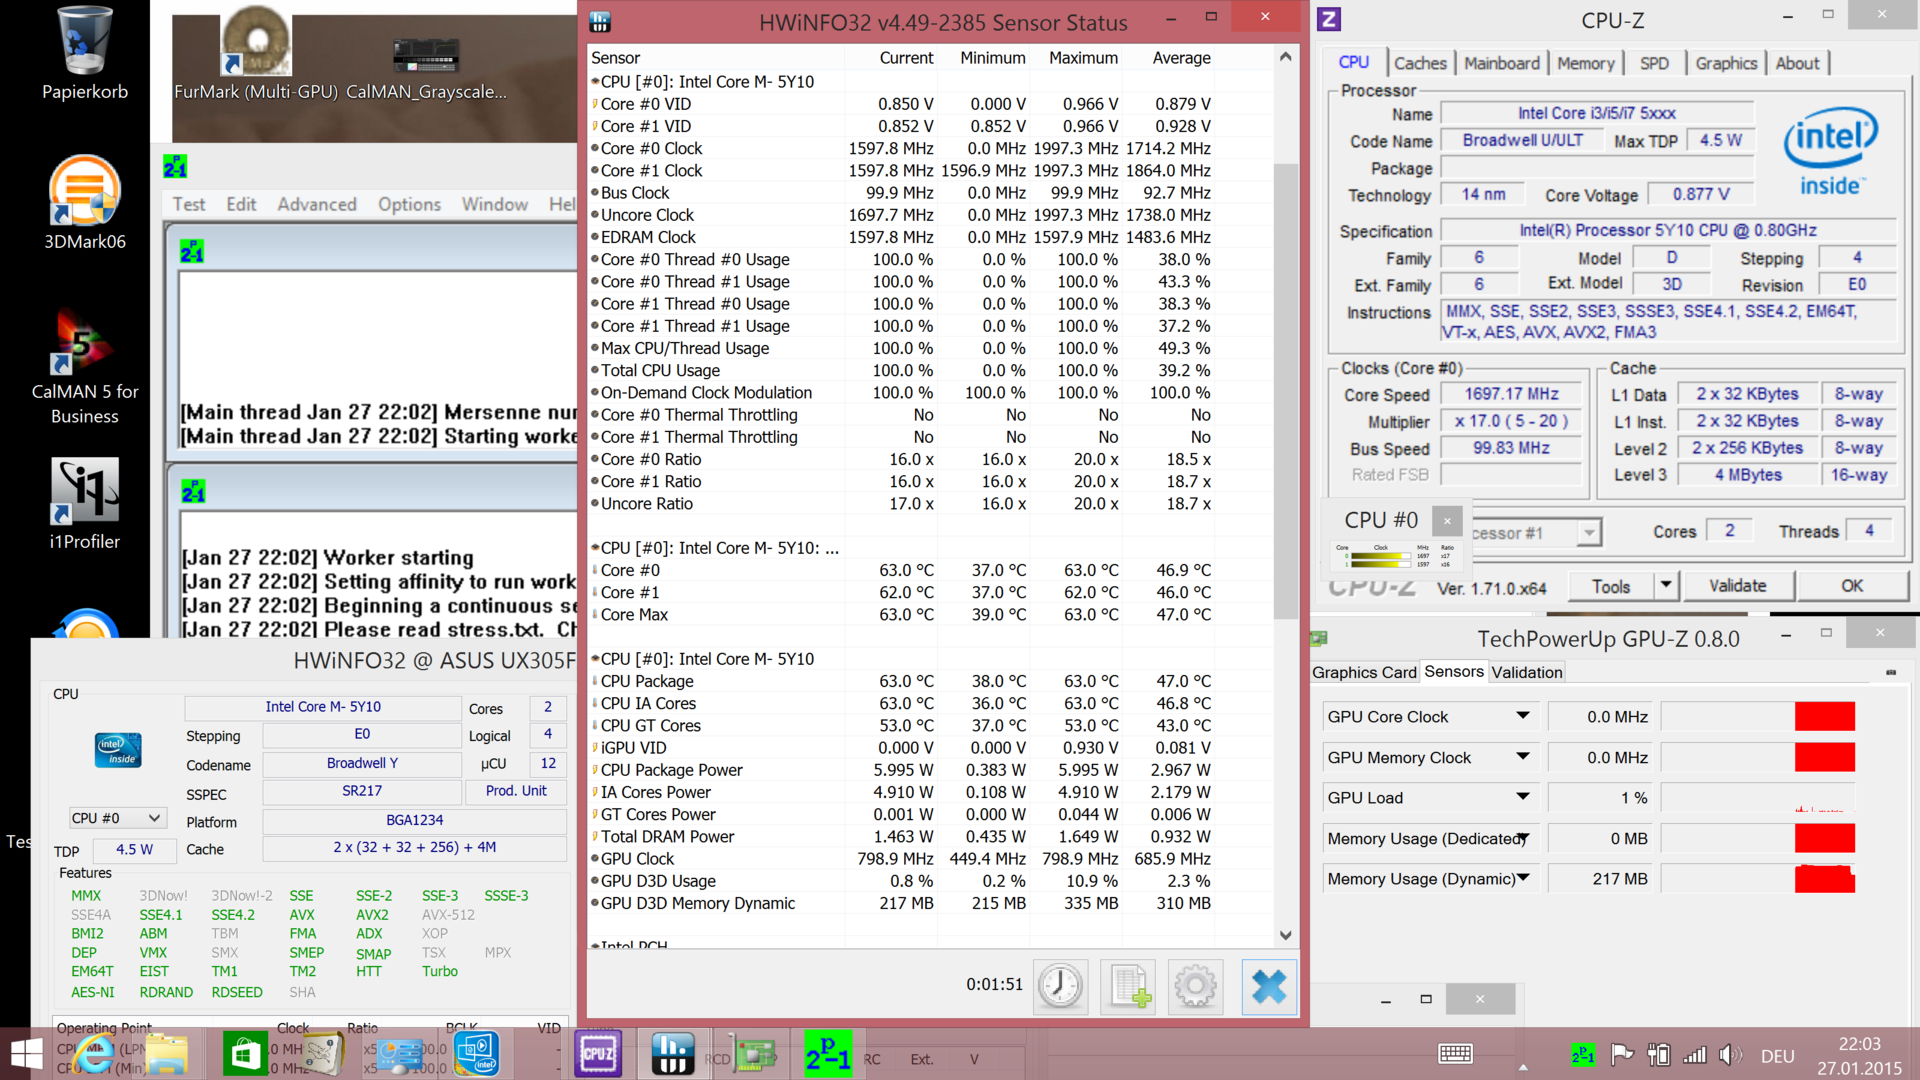Open GPU Core Clock sensor dropdown

1522,716
